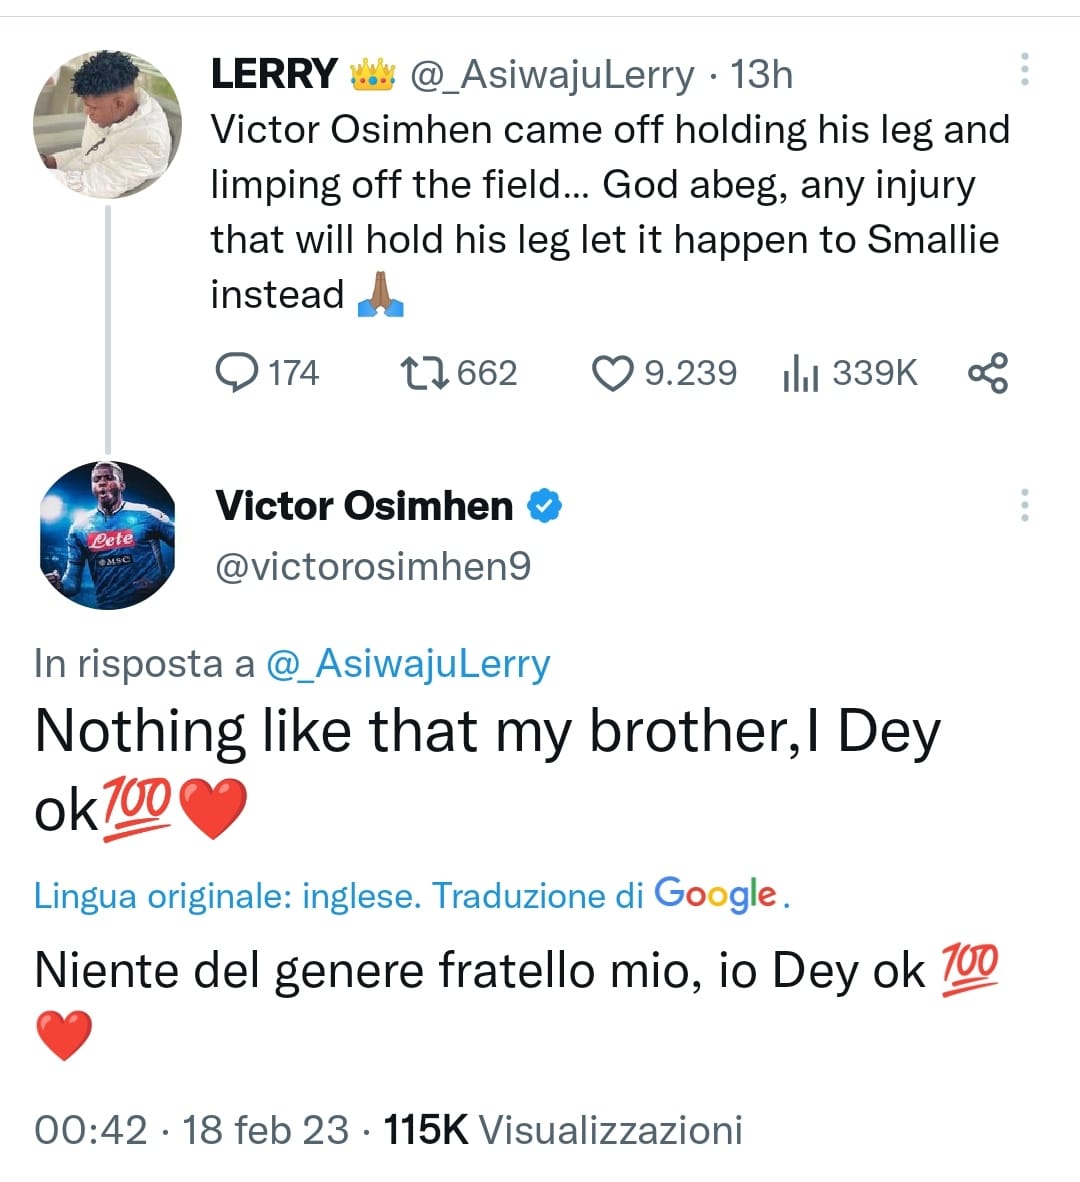Open view analytics icon showing 339K
The width and height of the screenshot is (1080, 1182).
pos(800,373)
